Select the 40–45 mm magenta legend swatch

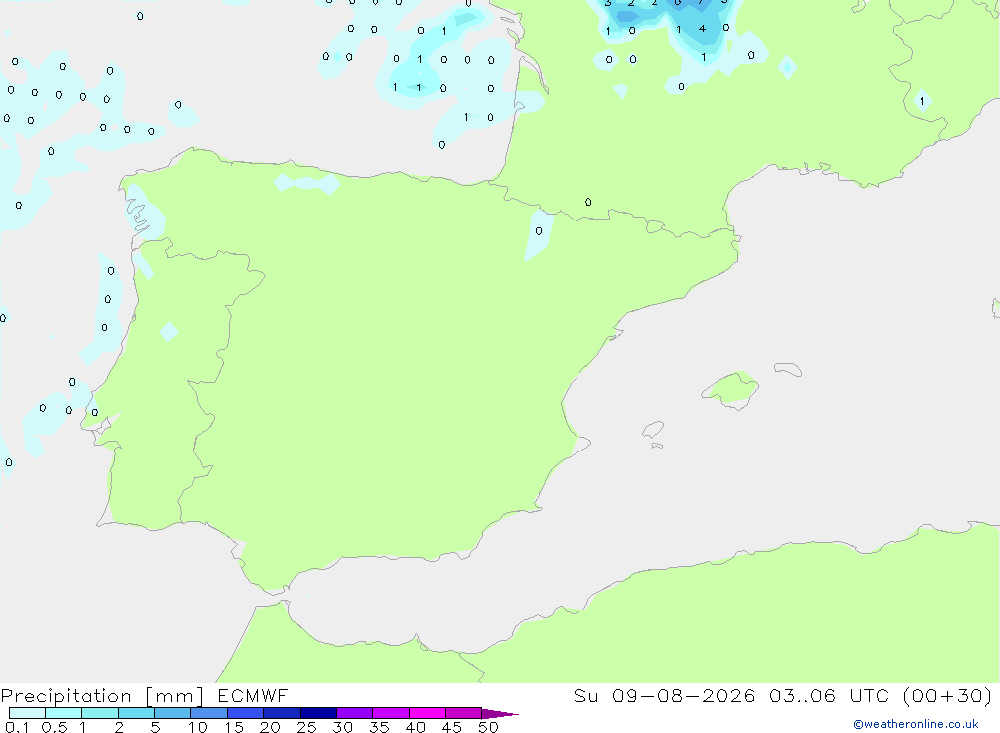pyautogui.click(x=427, y=713)
